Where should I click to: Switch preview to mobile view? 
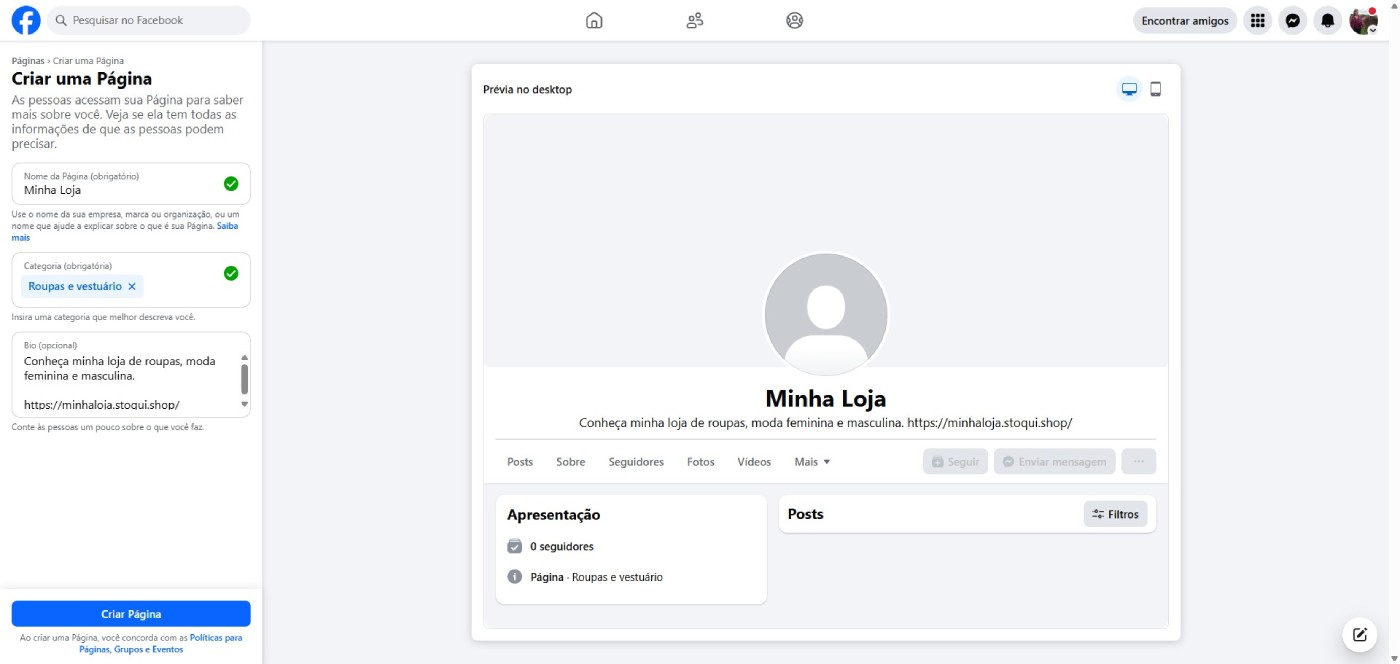tap(1156, 89)
